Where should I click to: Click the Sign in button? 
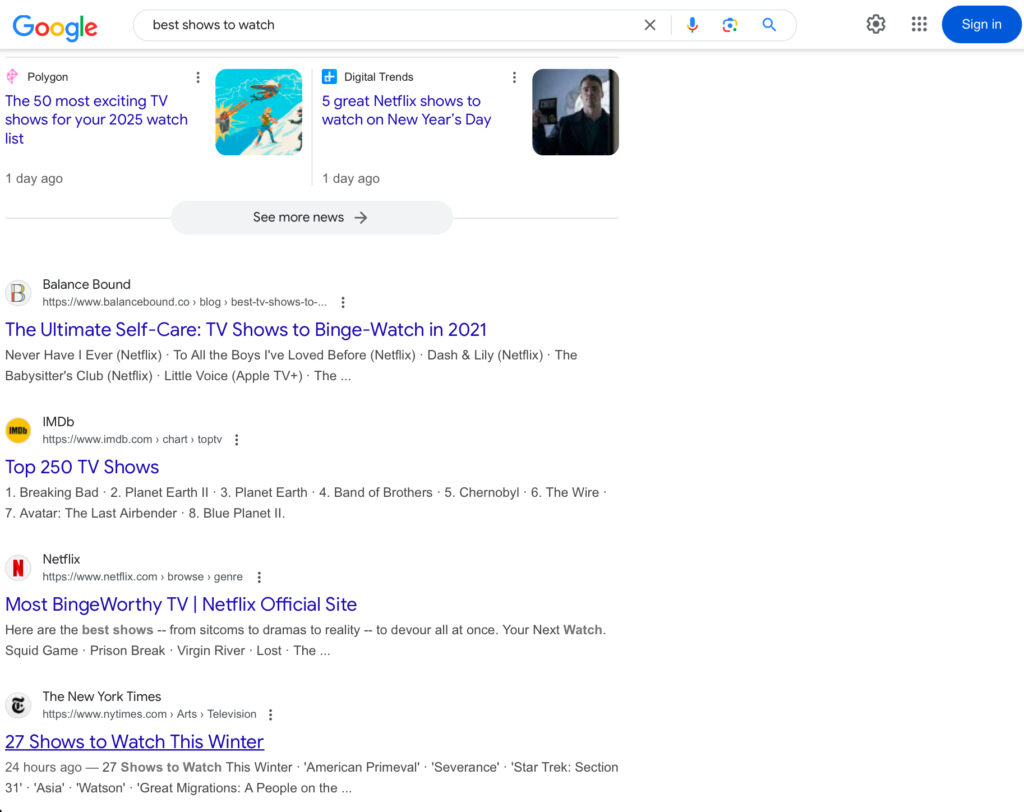point(981,24)
